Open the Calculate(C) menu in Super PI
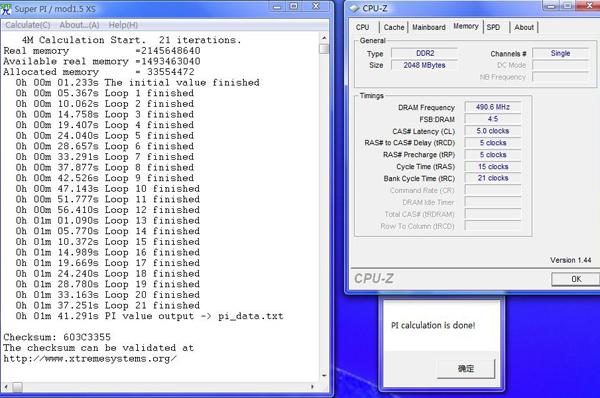 (28, 25)
